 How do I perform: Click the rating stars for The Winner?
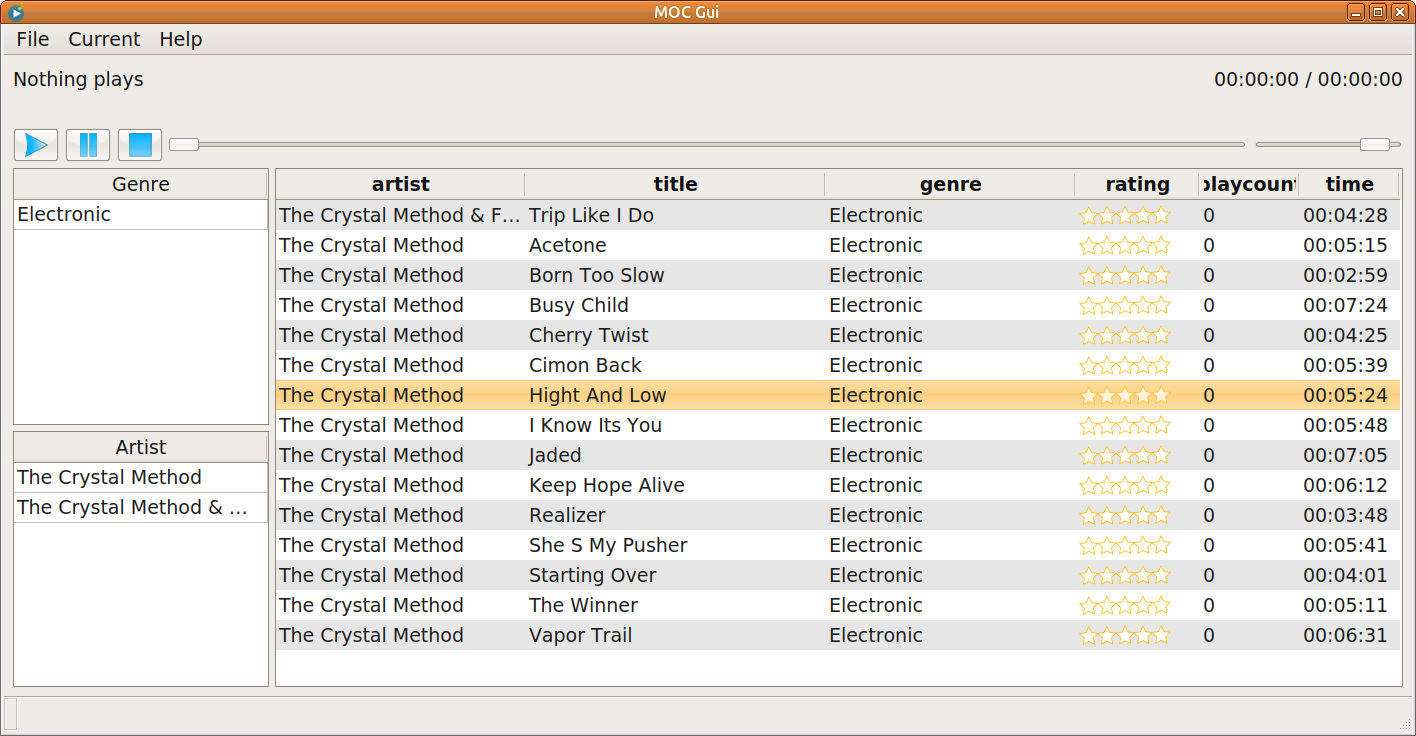click(x=1125, y=605)
